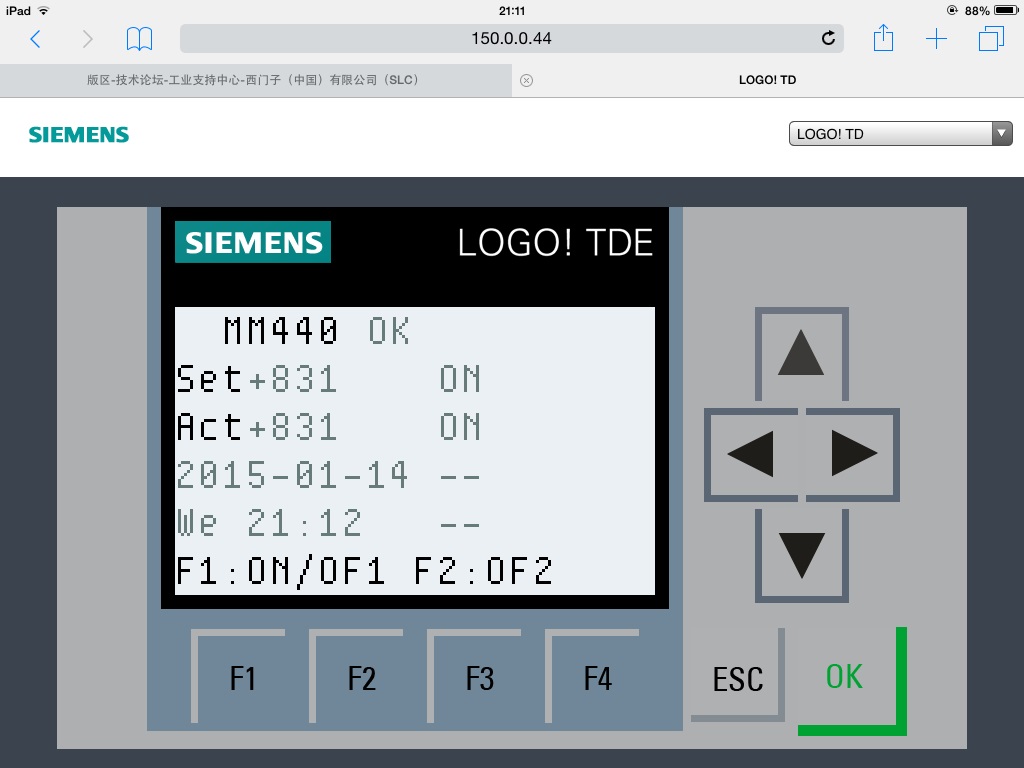Image resolution: width=1024 pixels, height=768 pixels.
Task: Add a new tab with plus icon
Action: [936, 39]
